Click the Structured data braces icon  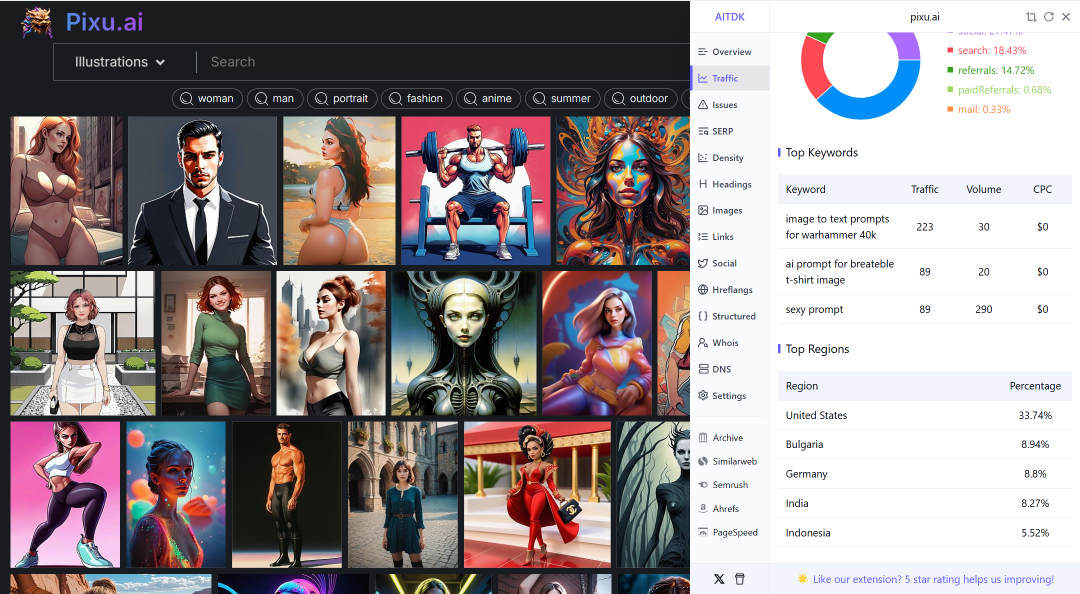[x=703, y=316]
